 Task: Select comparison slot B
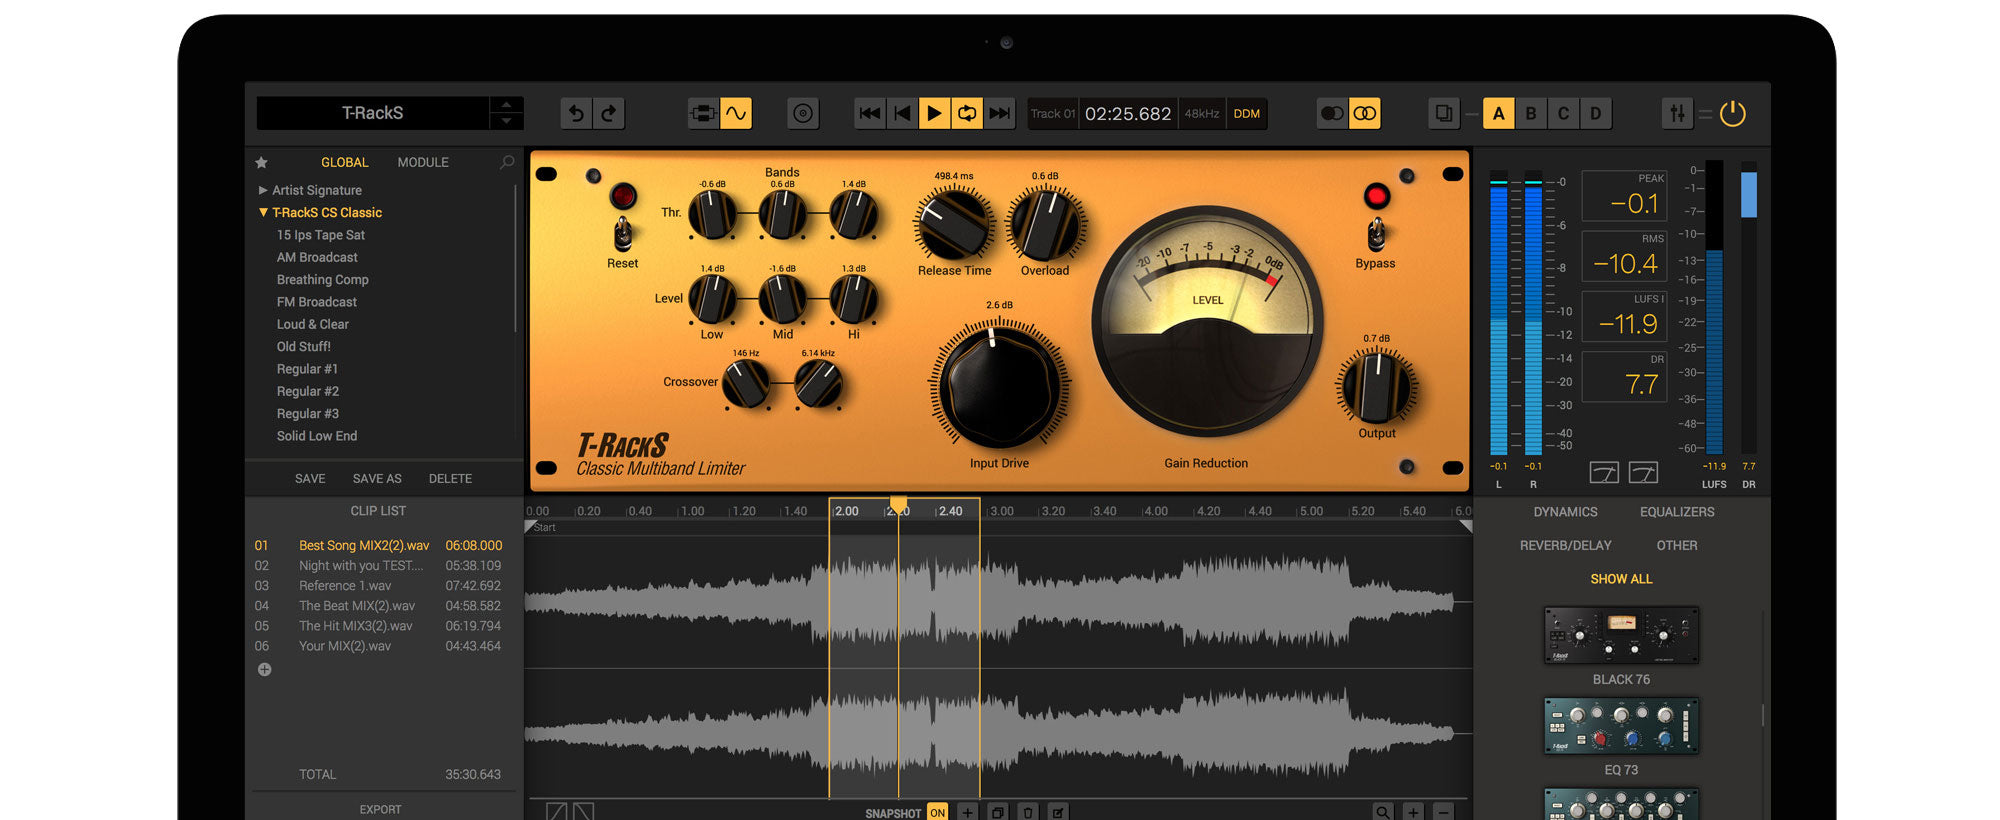[x=1531, y=113]
